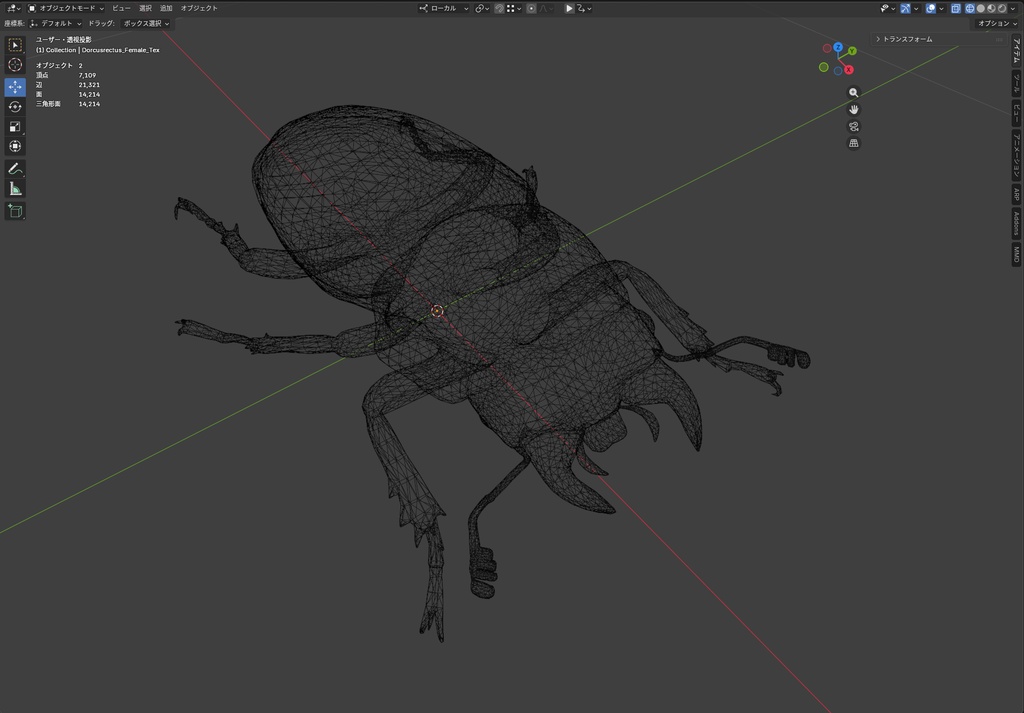
Task: Open the object mode dropdown
Action: (66, 8)
